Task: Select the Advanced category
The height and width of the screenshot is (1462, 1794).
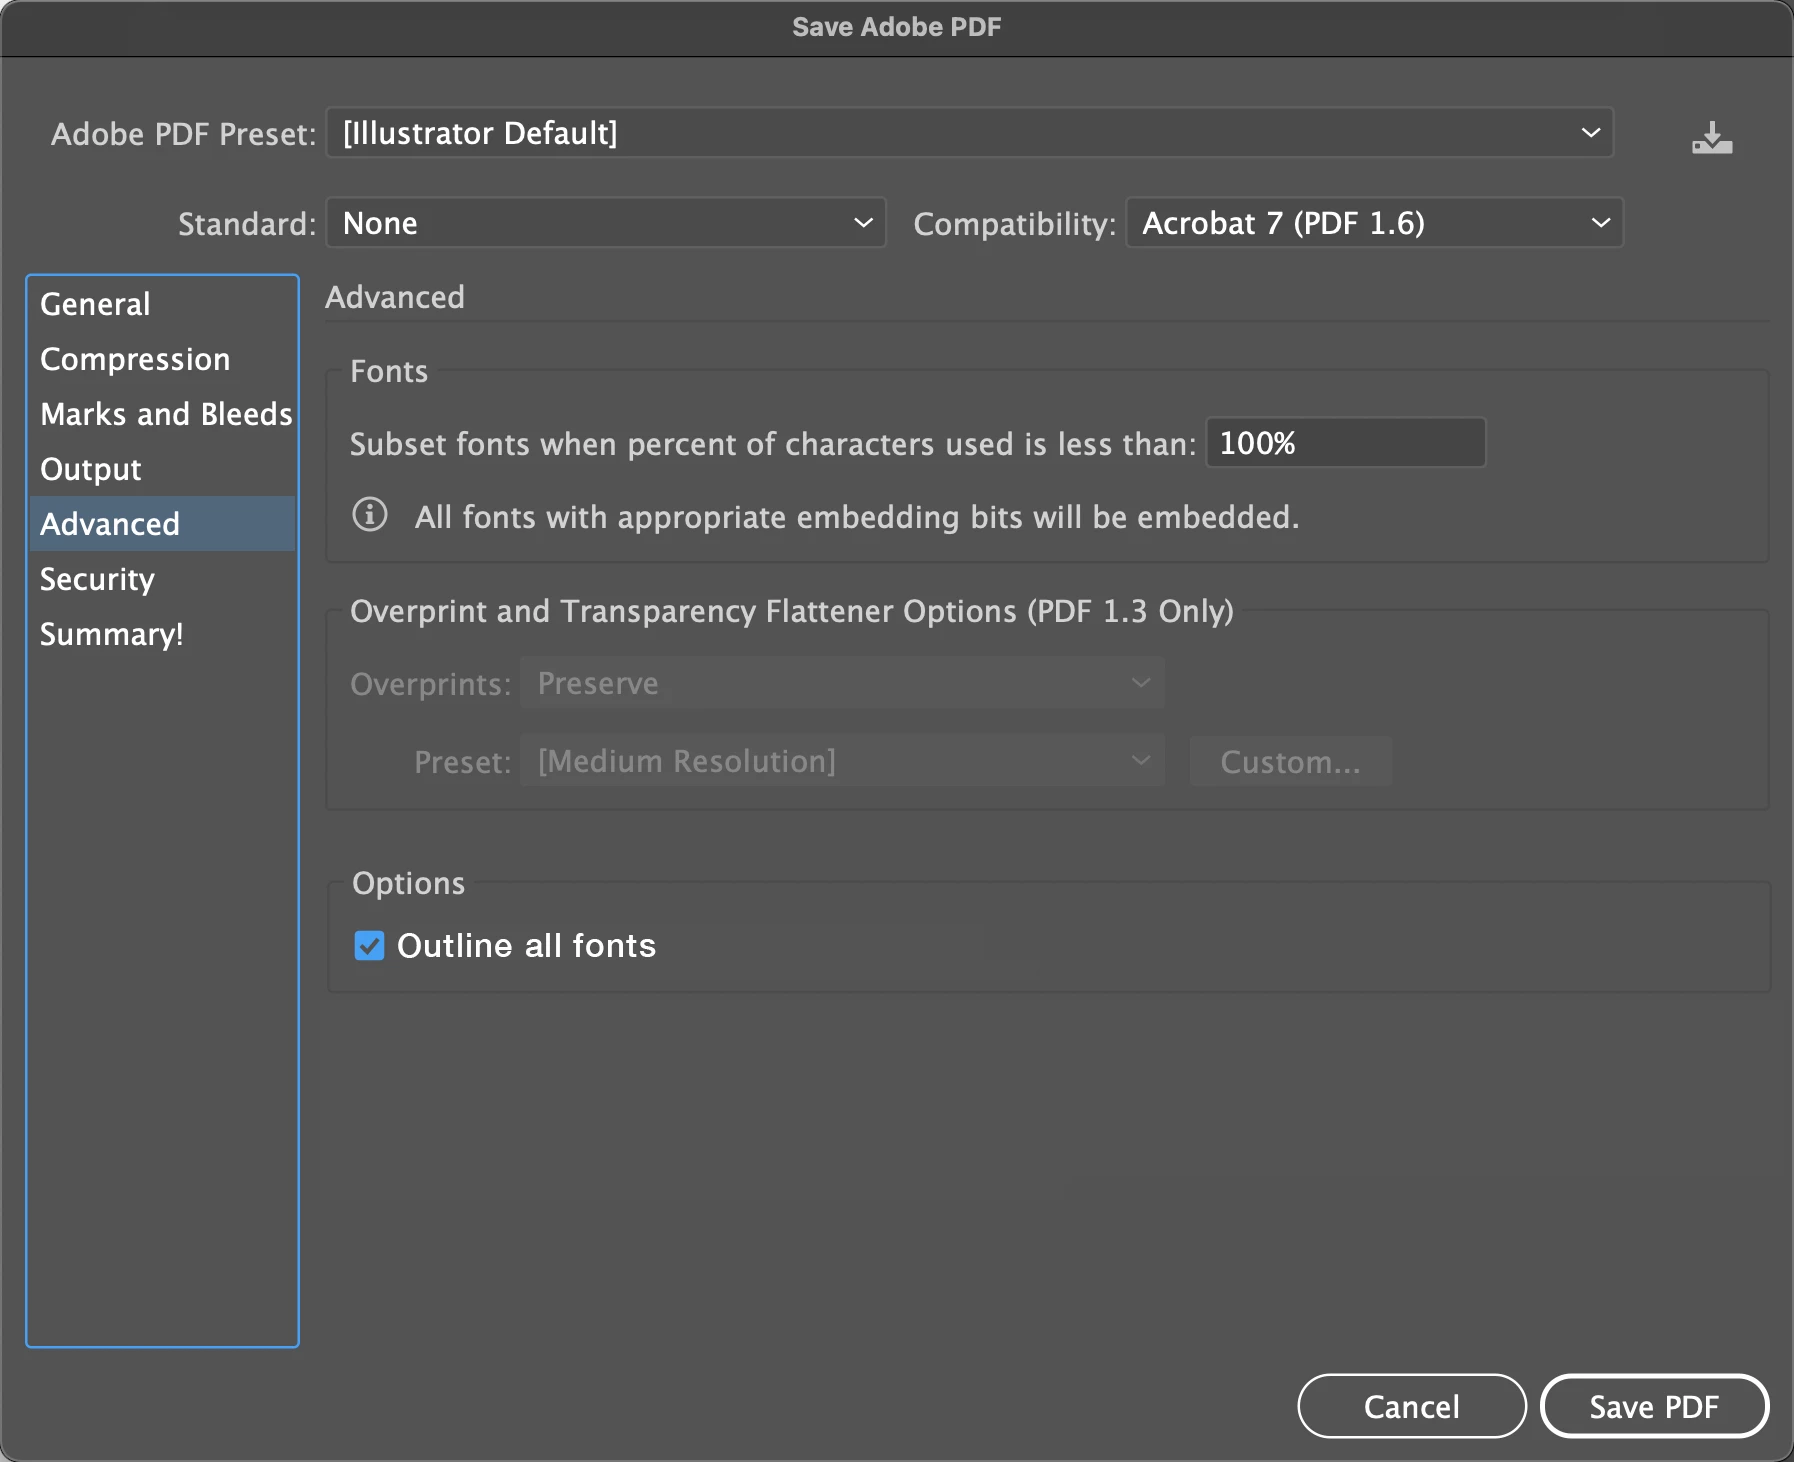Action: 162,524
